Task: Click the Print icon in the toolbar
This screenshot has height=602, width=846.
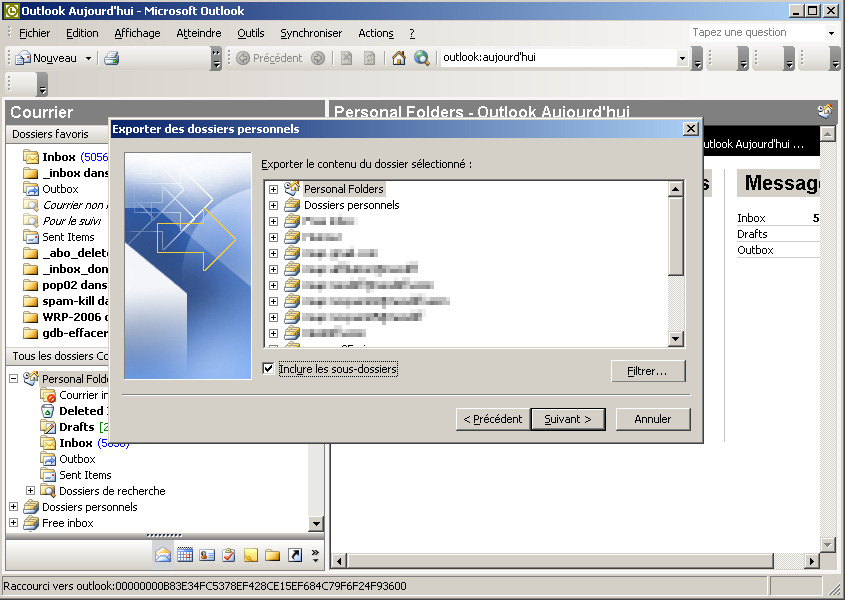Action: click(112, 58)
